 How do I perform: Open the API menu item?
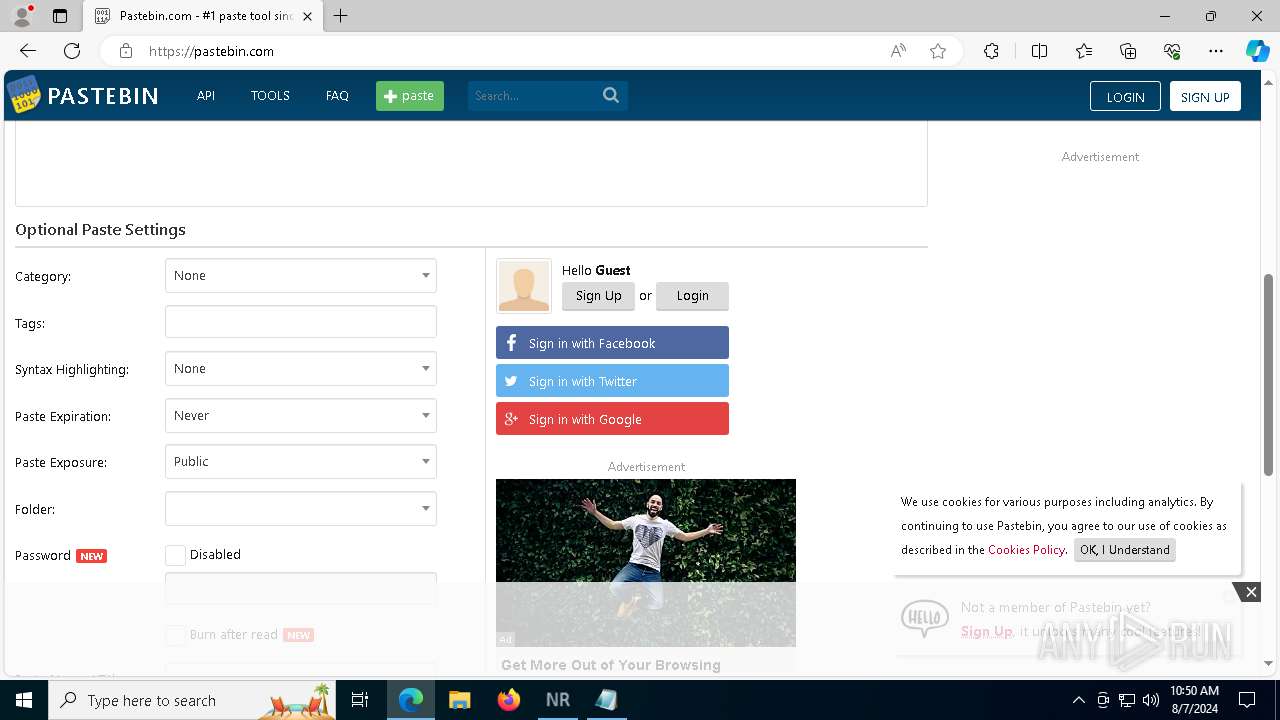click(x=206, y=96)
